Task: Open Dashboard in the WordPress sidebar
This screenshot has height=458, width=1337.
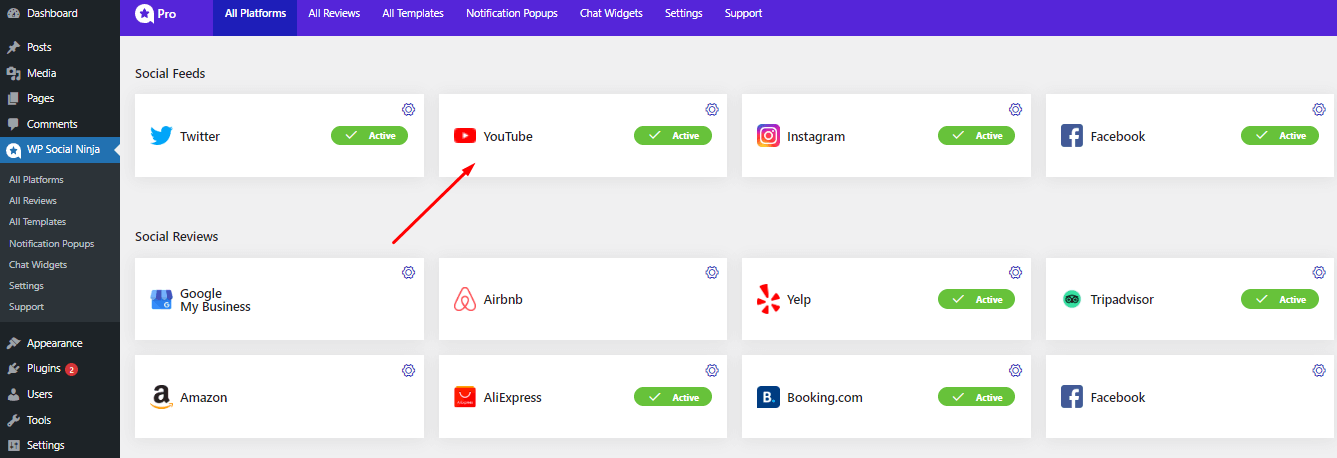Action: click(x=60, y=14)
